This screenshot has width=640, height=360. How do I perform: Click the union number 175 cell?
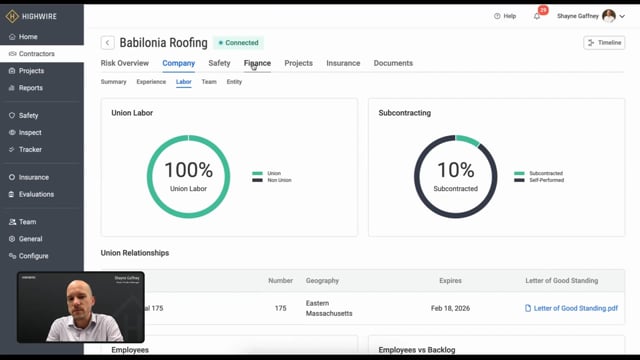coord(280,308)
